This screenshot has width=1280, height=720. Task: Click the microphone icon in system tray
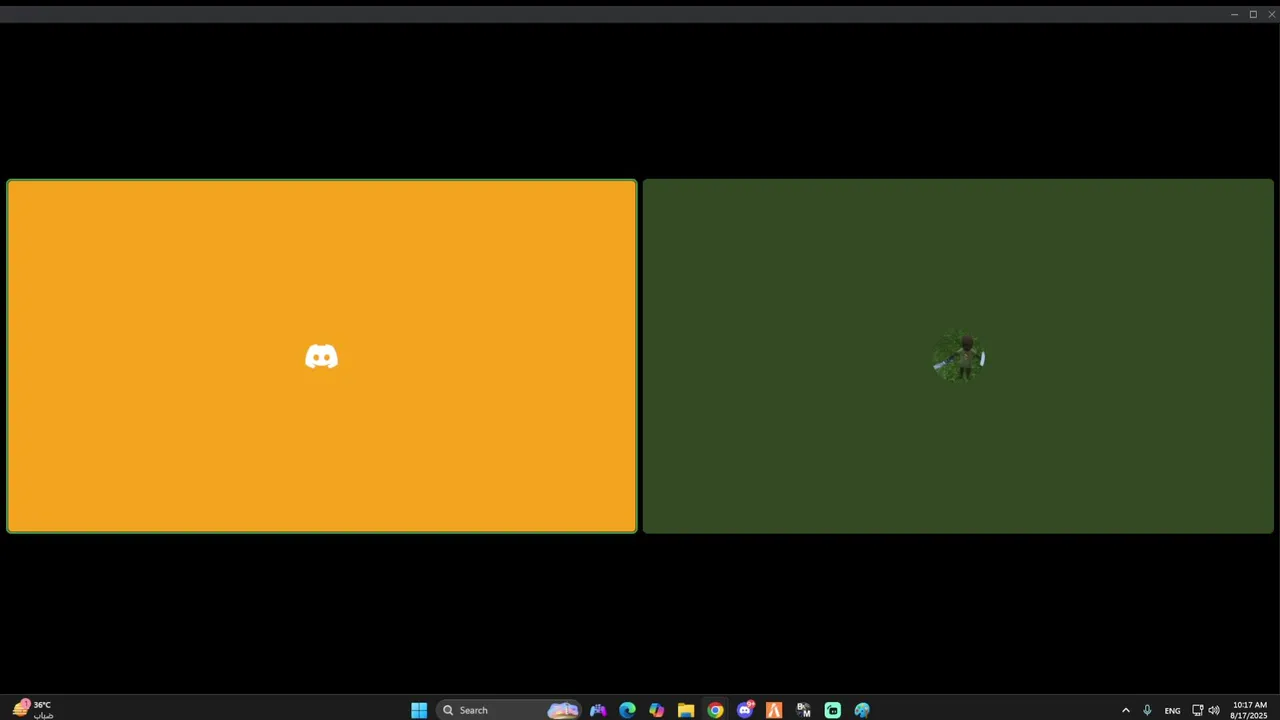(x=1147, y=711)
